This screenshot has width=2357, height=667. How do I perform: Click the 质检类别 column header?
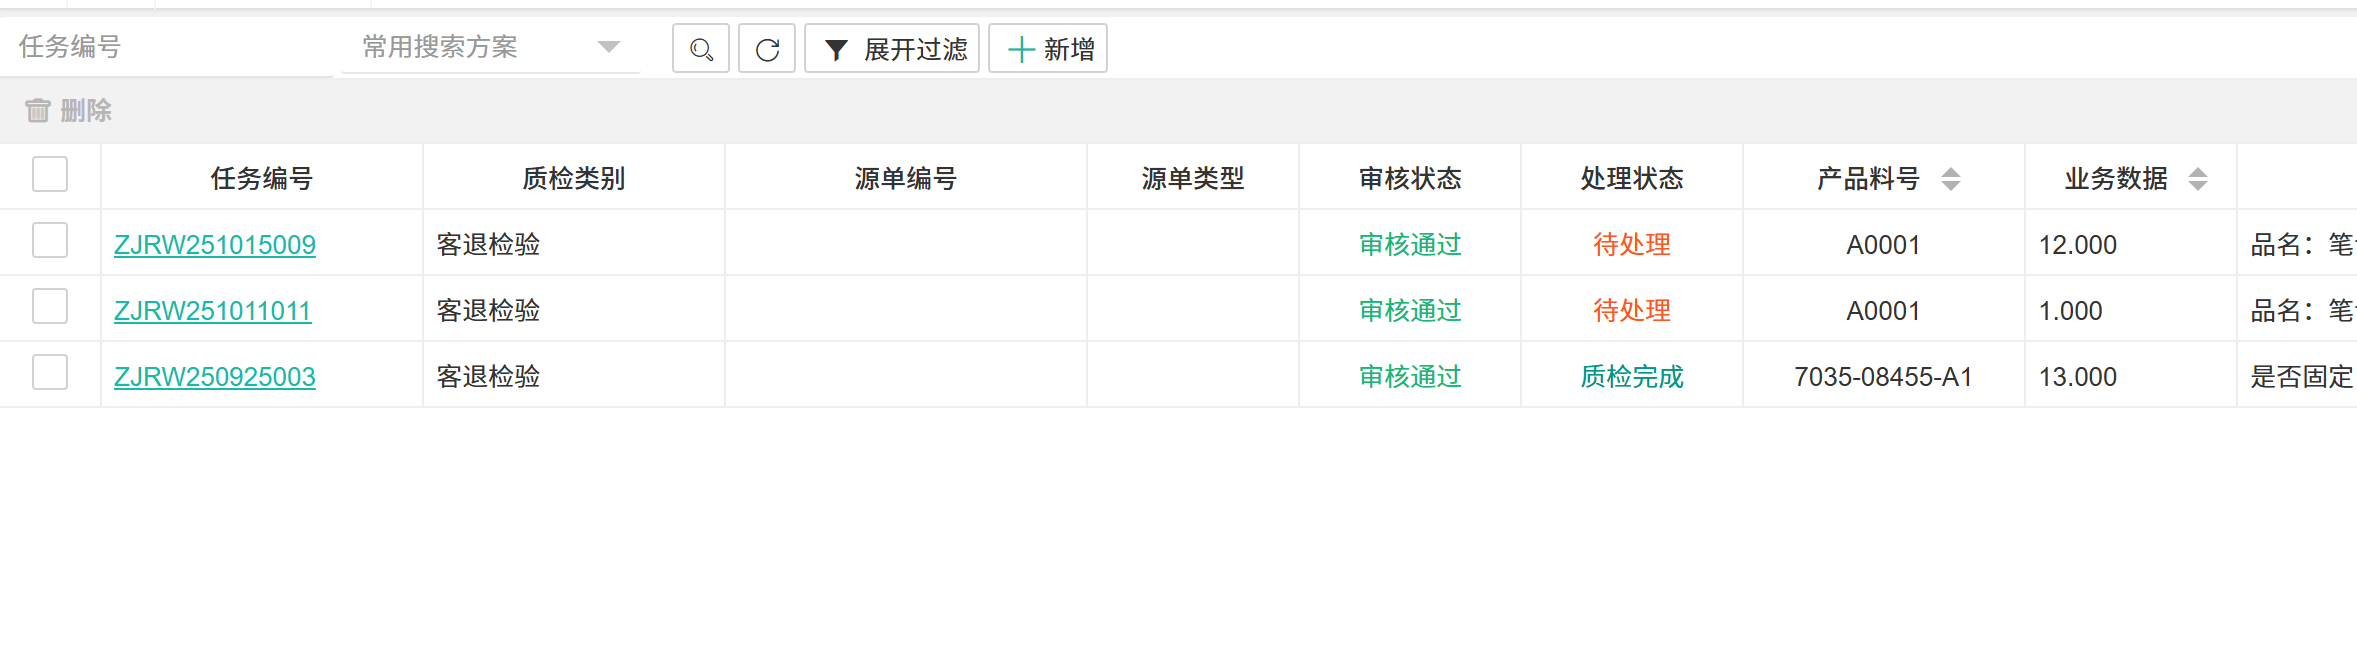pyautogui.click(x=574, y=178)
